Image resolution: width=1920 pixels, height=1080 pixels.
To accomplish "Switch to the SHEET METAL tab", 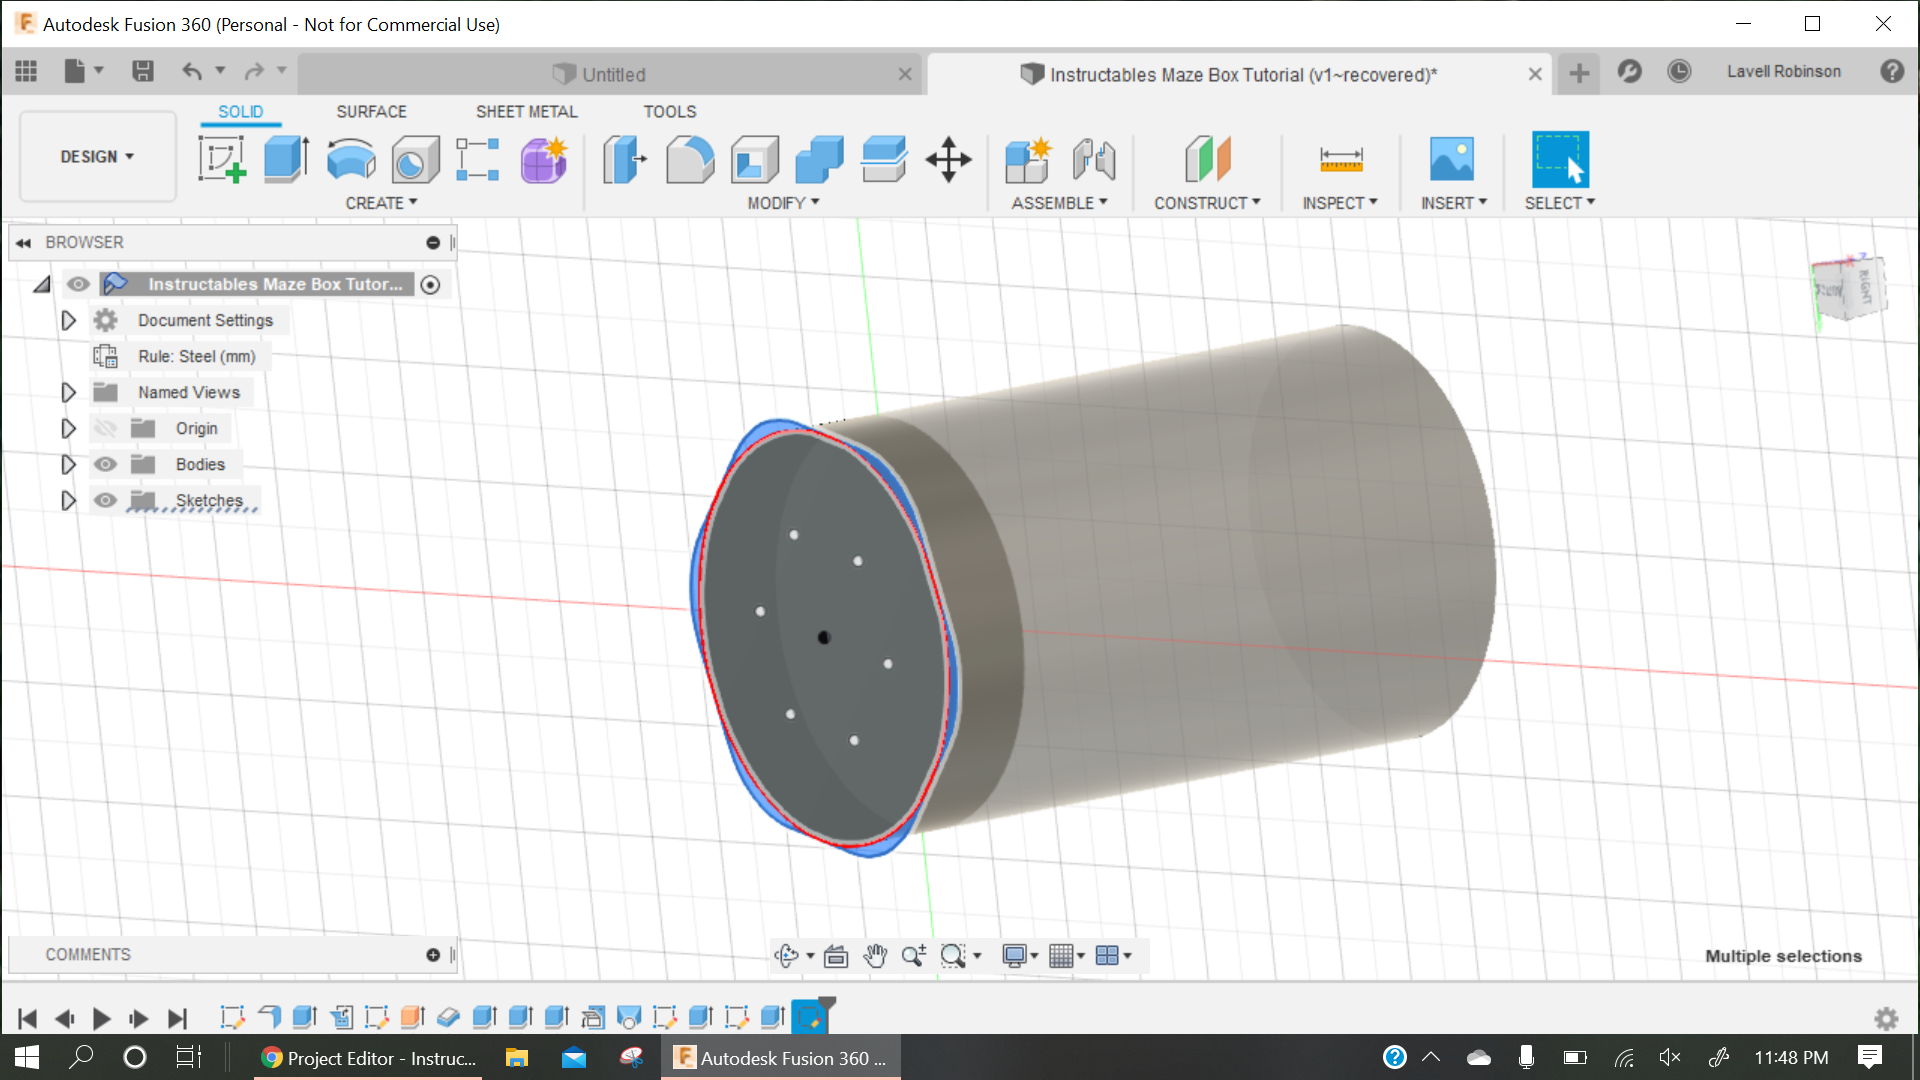I will point(526,112).
